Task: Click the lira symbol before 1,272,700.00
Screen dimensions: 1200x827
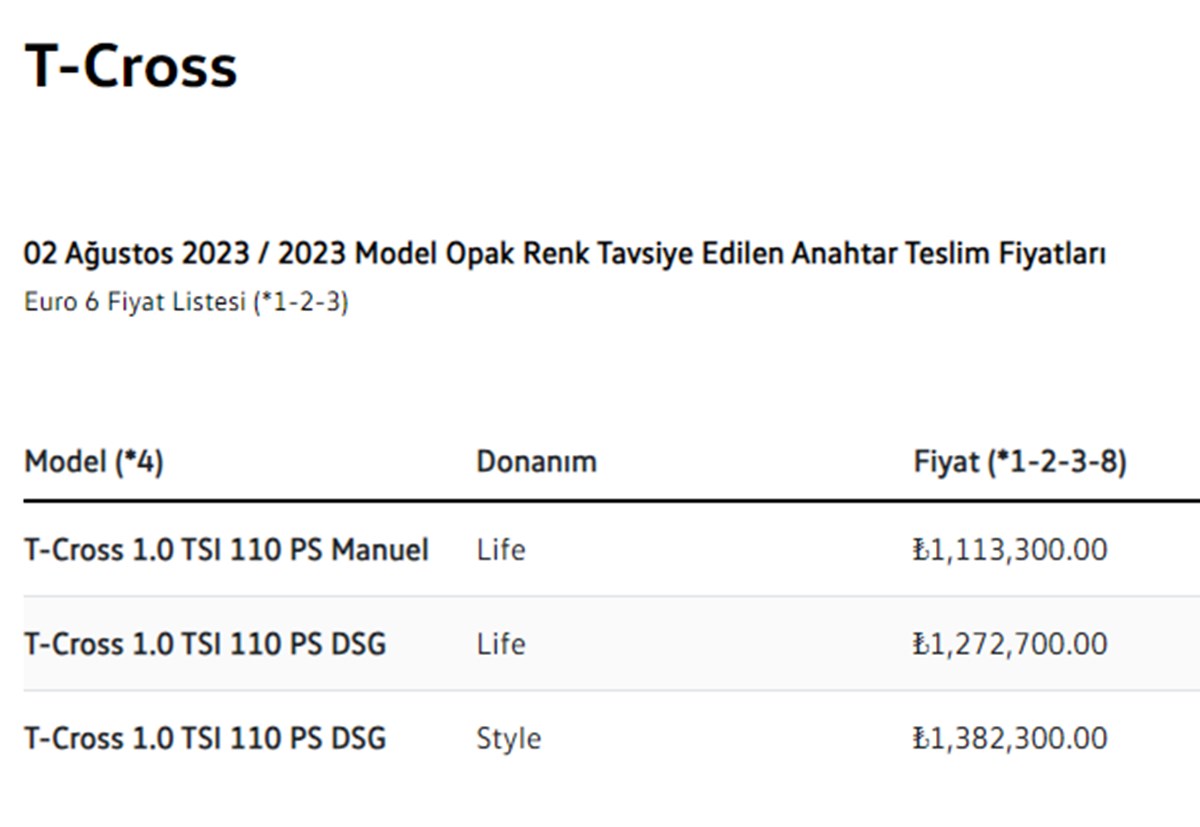Action: pos(921,644)
